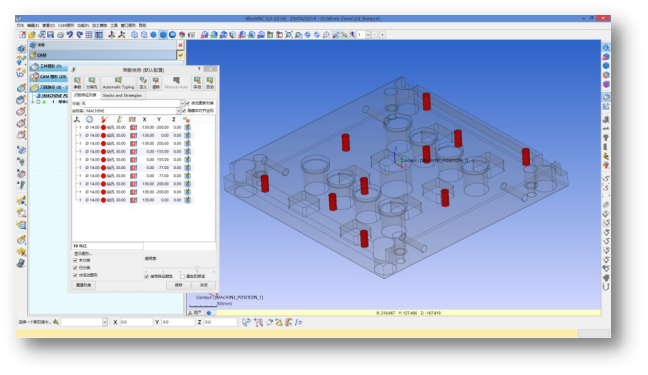
Task: Enable the unchecked box below the slider
Action: point(182,276)
